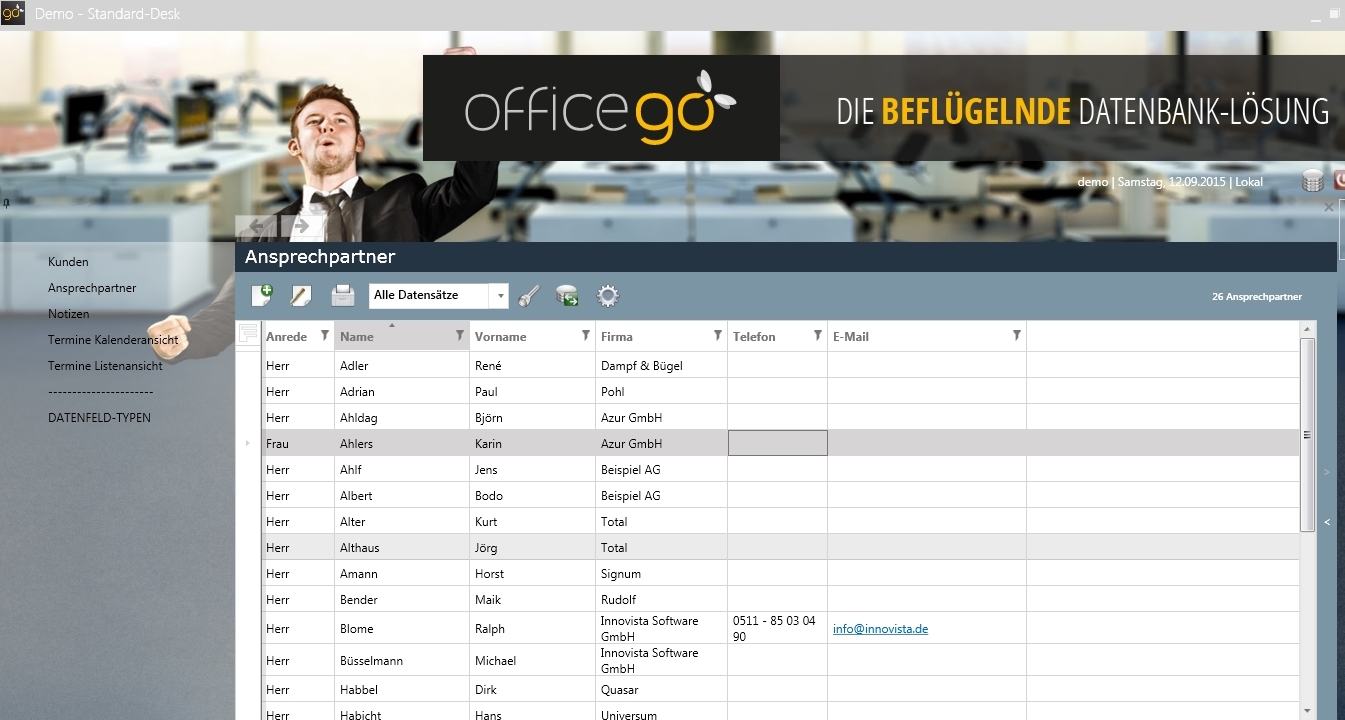Screen dimensions: 1345x720
Task: Print the Ansprechpartner list
Action: pyautogui.click(x=343, y=295)
